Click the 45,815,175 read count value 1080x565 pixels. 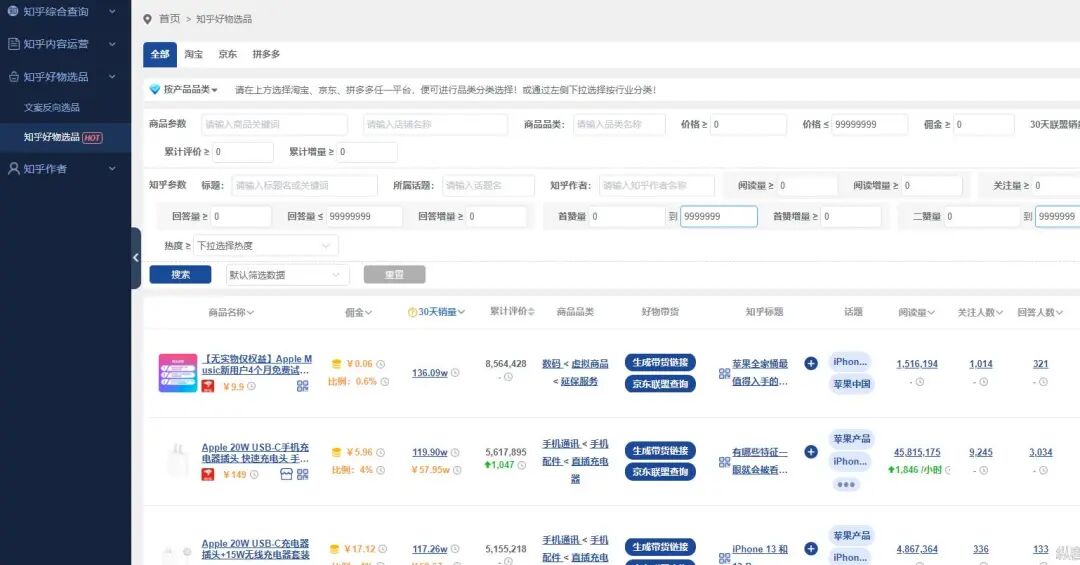[x=917, y=452]
